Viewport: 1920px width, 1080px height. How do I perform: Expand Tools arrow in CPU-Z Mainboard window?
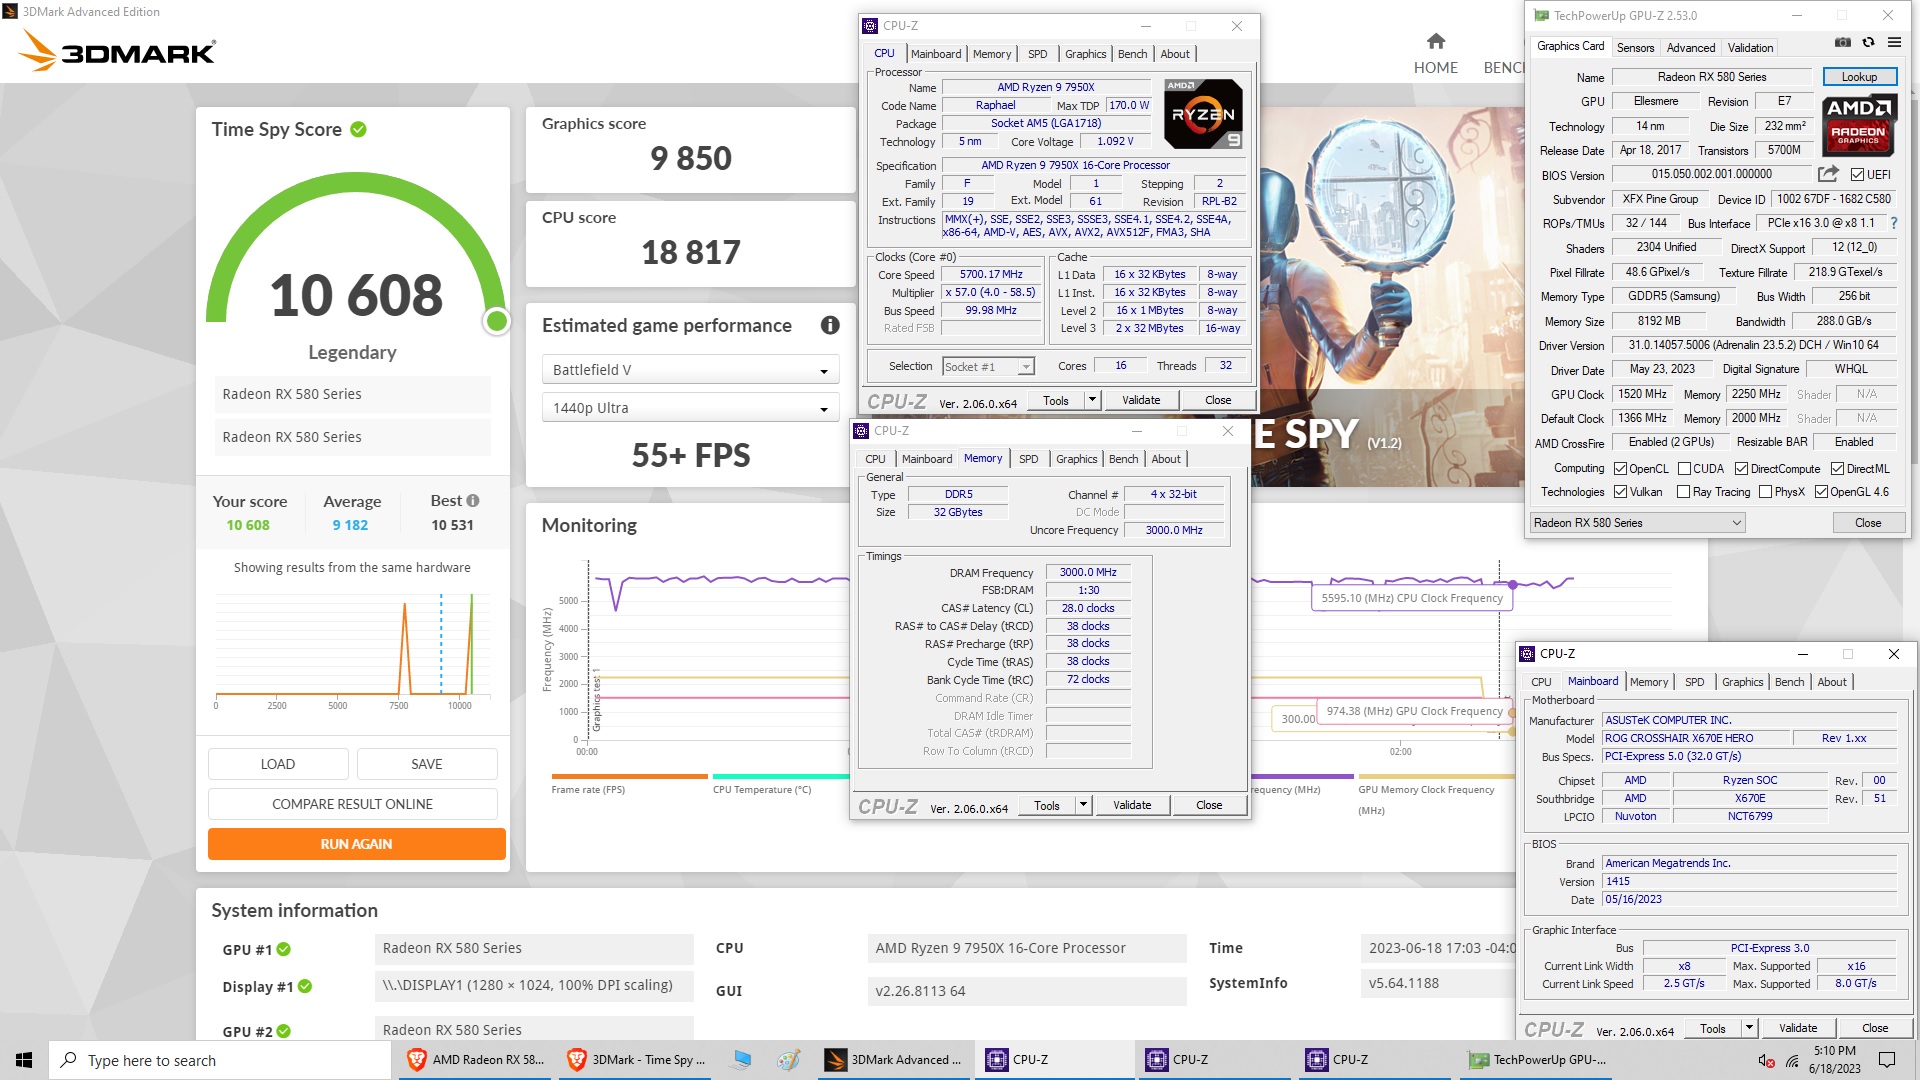tap(1749, 1028)
